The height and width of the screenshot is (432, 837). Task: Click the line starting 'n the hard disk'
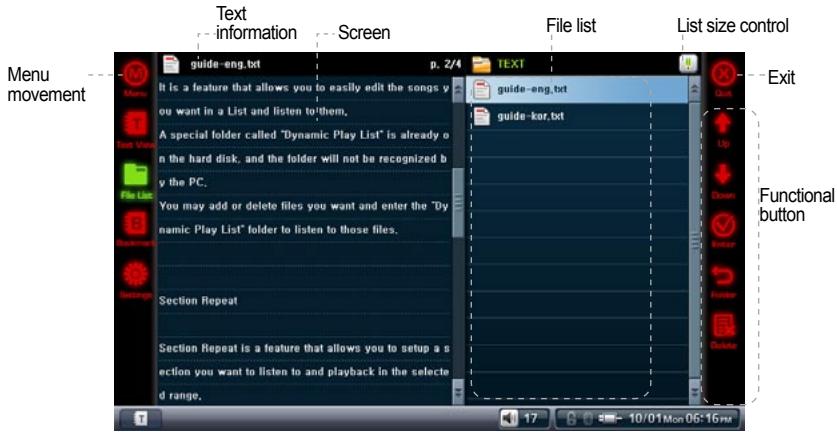303,159
